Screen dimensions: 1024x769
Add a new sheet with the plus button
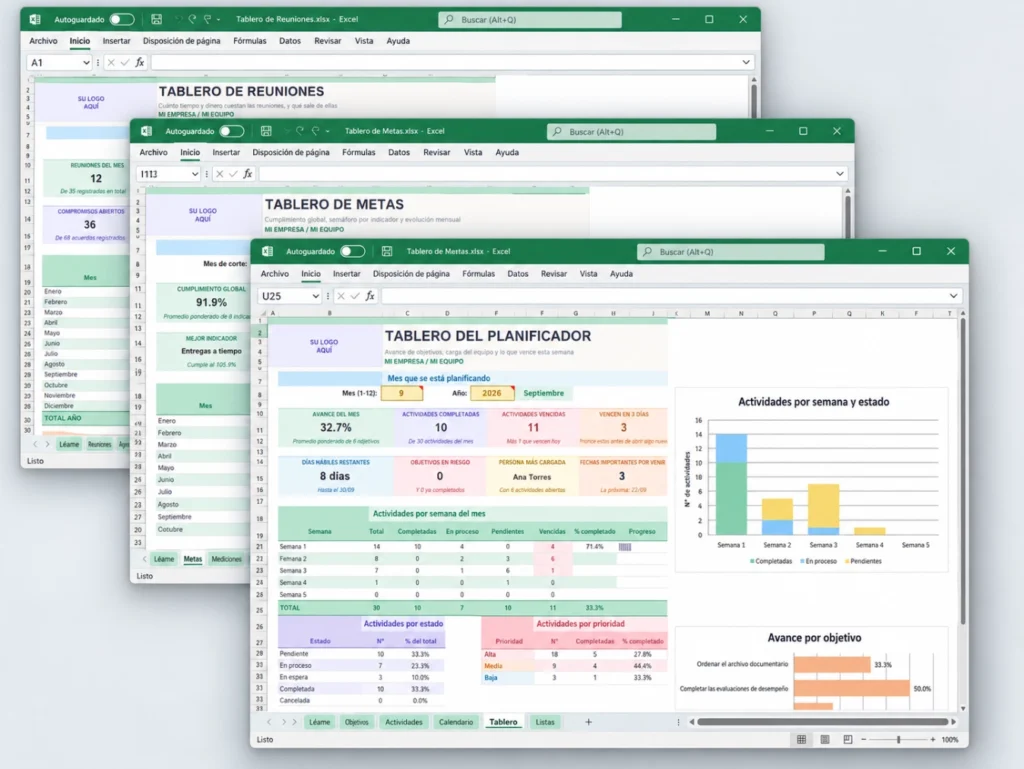588,722
